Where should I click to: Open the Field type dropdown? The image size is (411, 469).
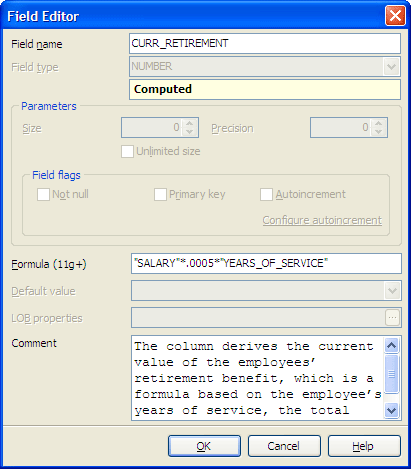point(391,67)
